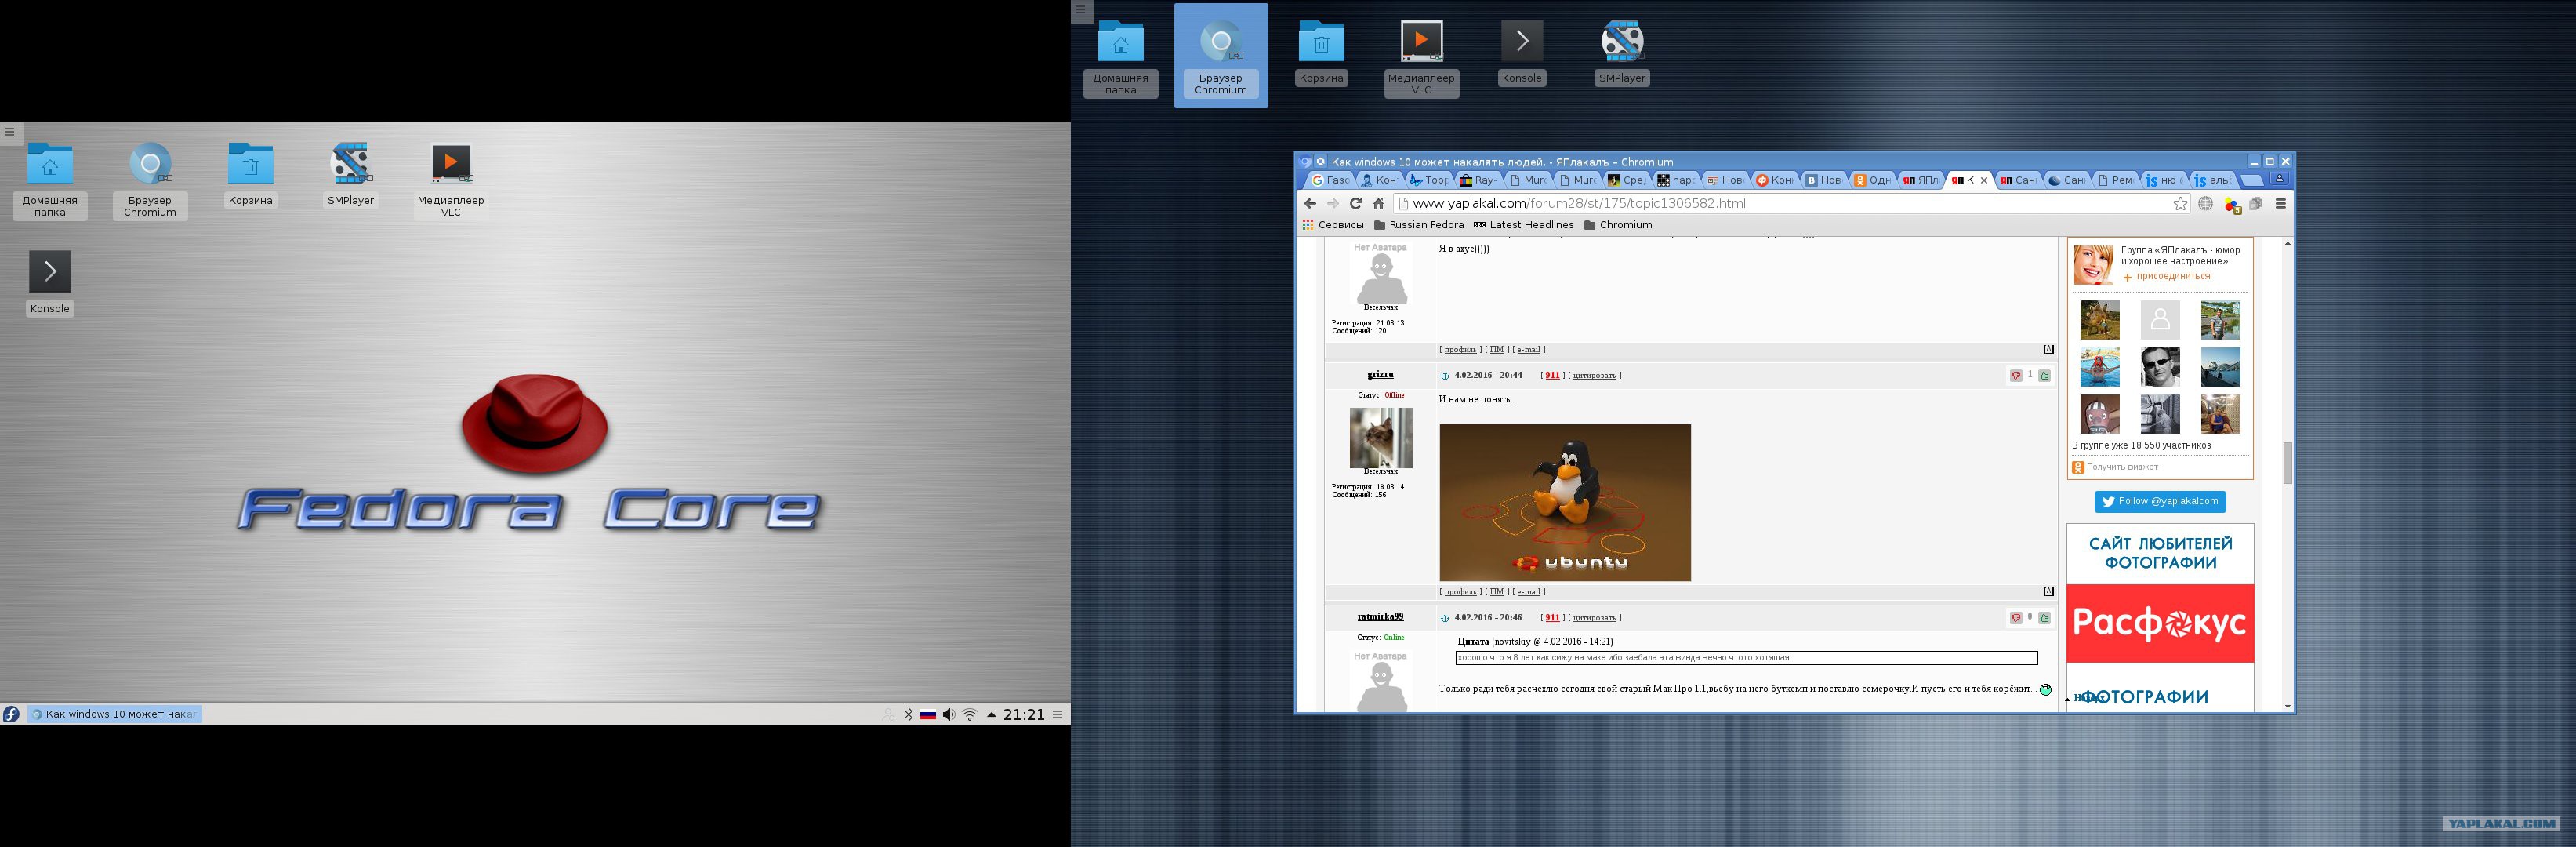This screenshot has width=2576, height=847.
Task: Click 'присоединиться' in the group widget
Action: tap(2173, 277)
